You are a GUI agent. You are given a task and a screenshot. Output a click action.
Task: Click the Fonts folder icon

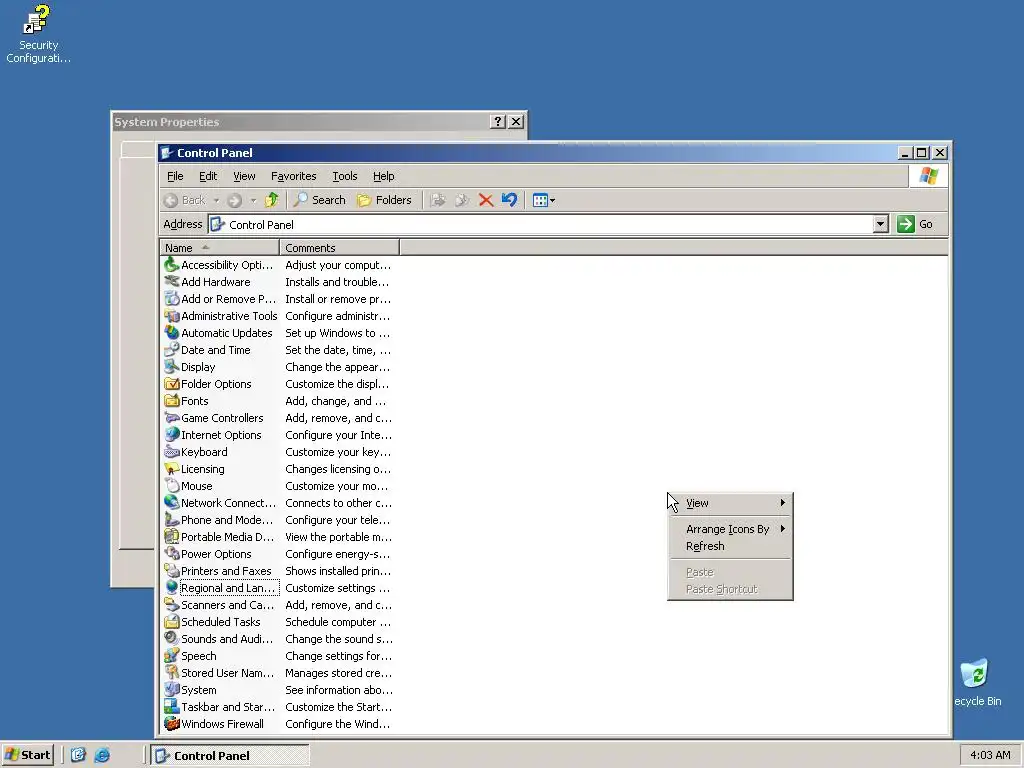click(172, 400)
